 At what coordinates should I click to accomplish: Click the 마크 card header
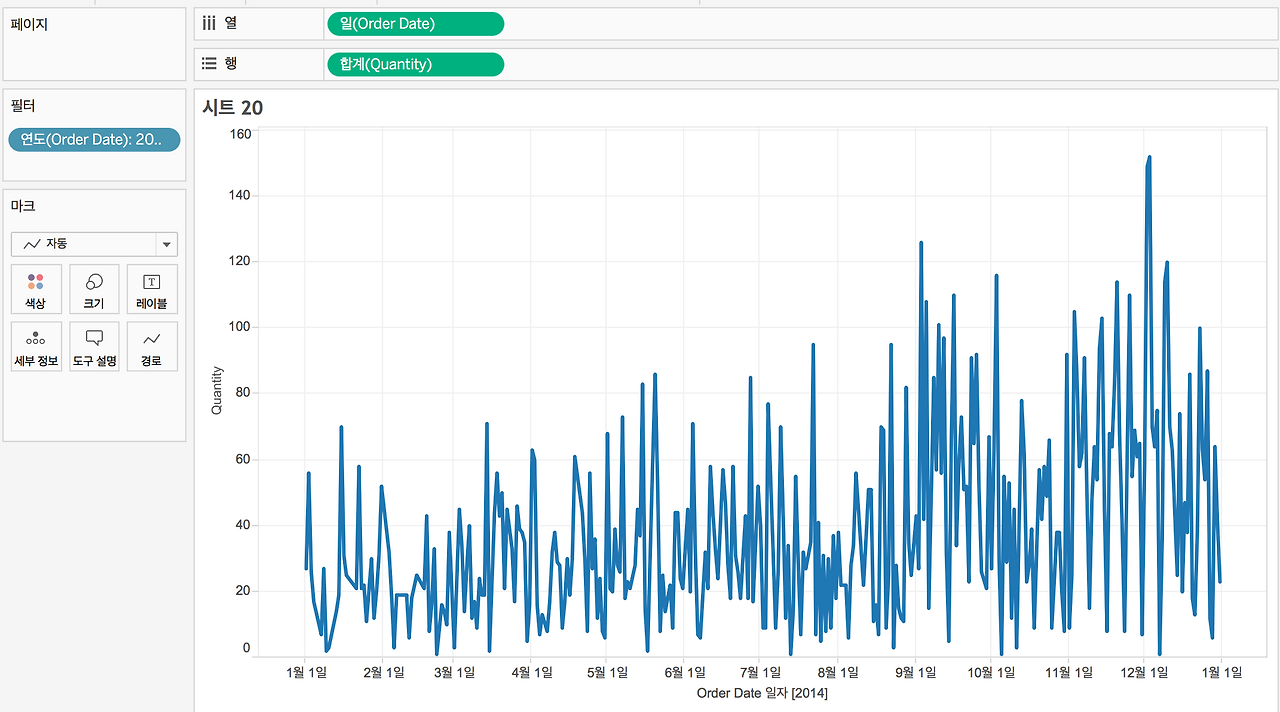(x=23, y=206)
